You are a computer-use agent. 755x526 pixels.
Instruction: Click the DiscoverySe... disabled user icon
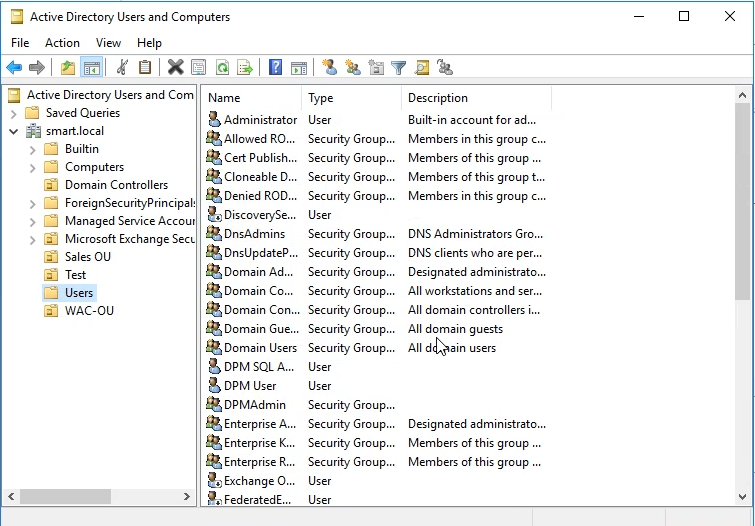214,215
